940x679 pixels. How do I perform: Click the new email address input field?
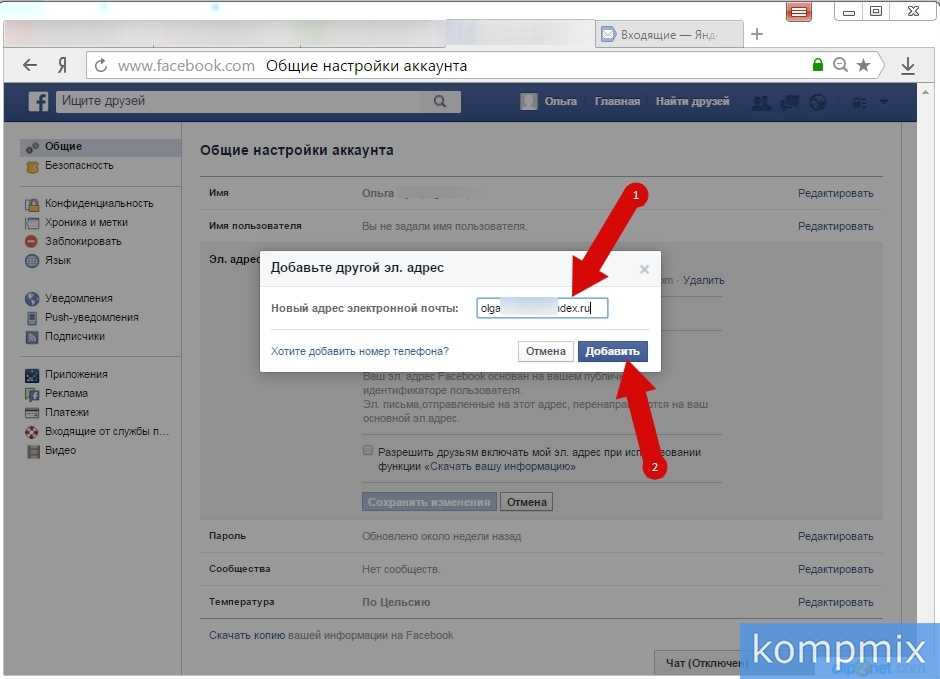pyautogui.click(x=541, y=308)
